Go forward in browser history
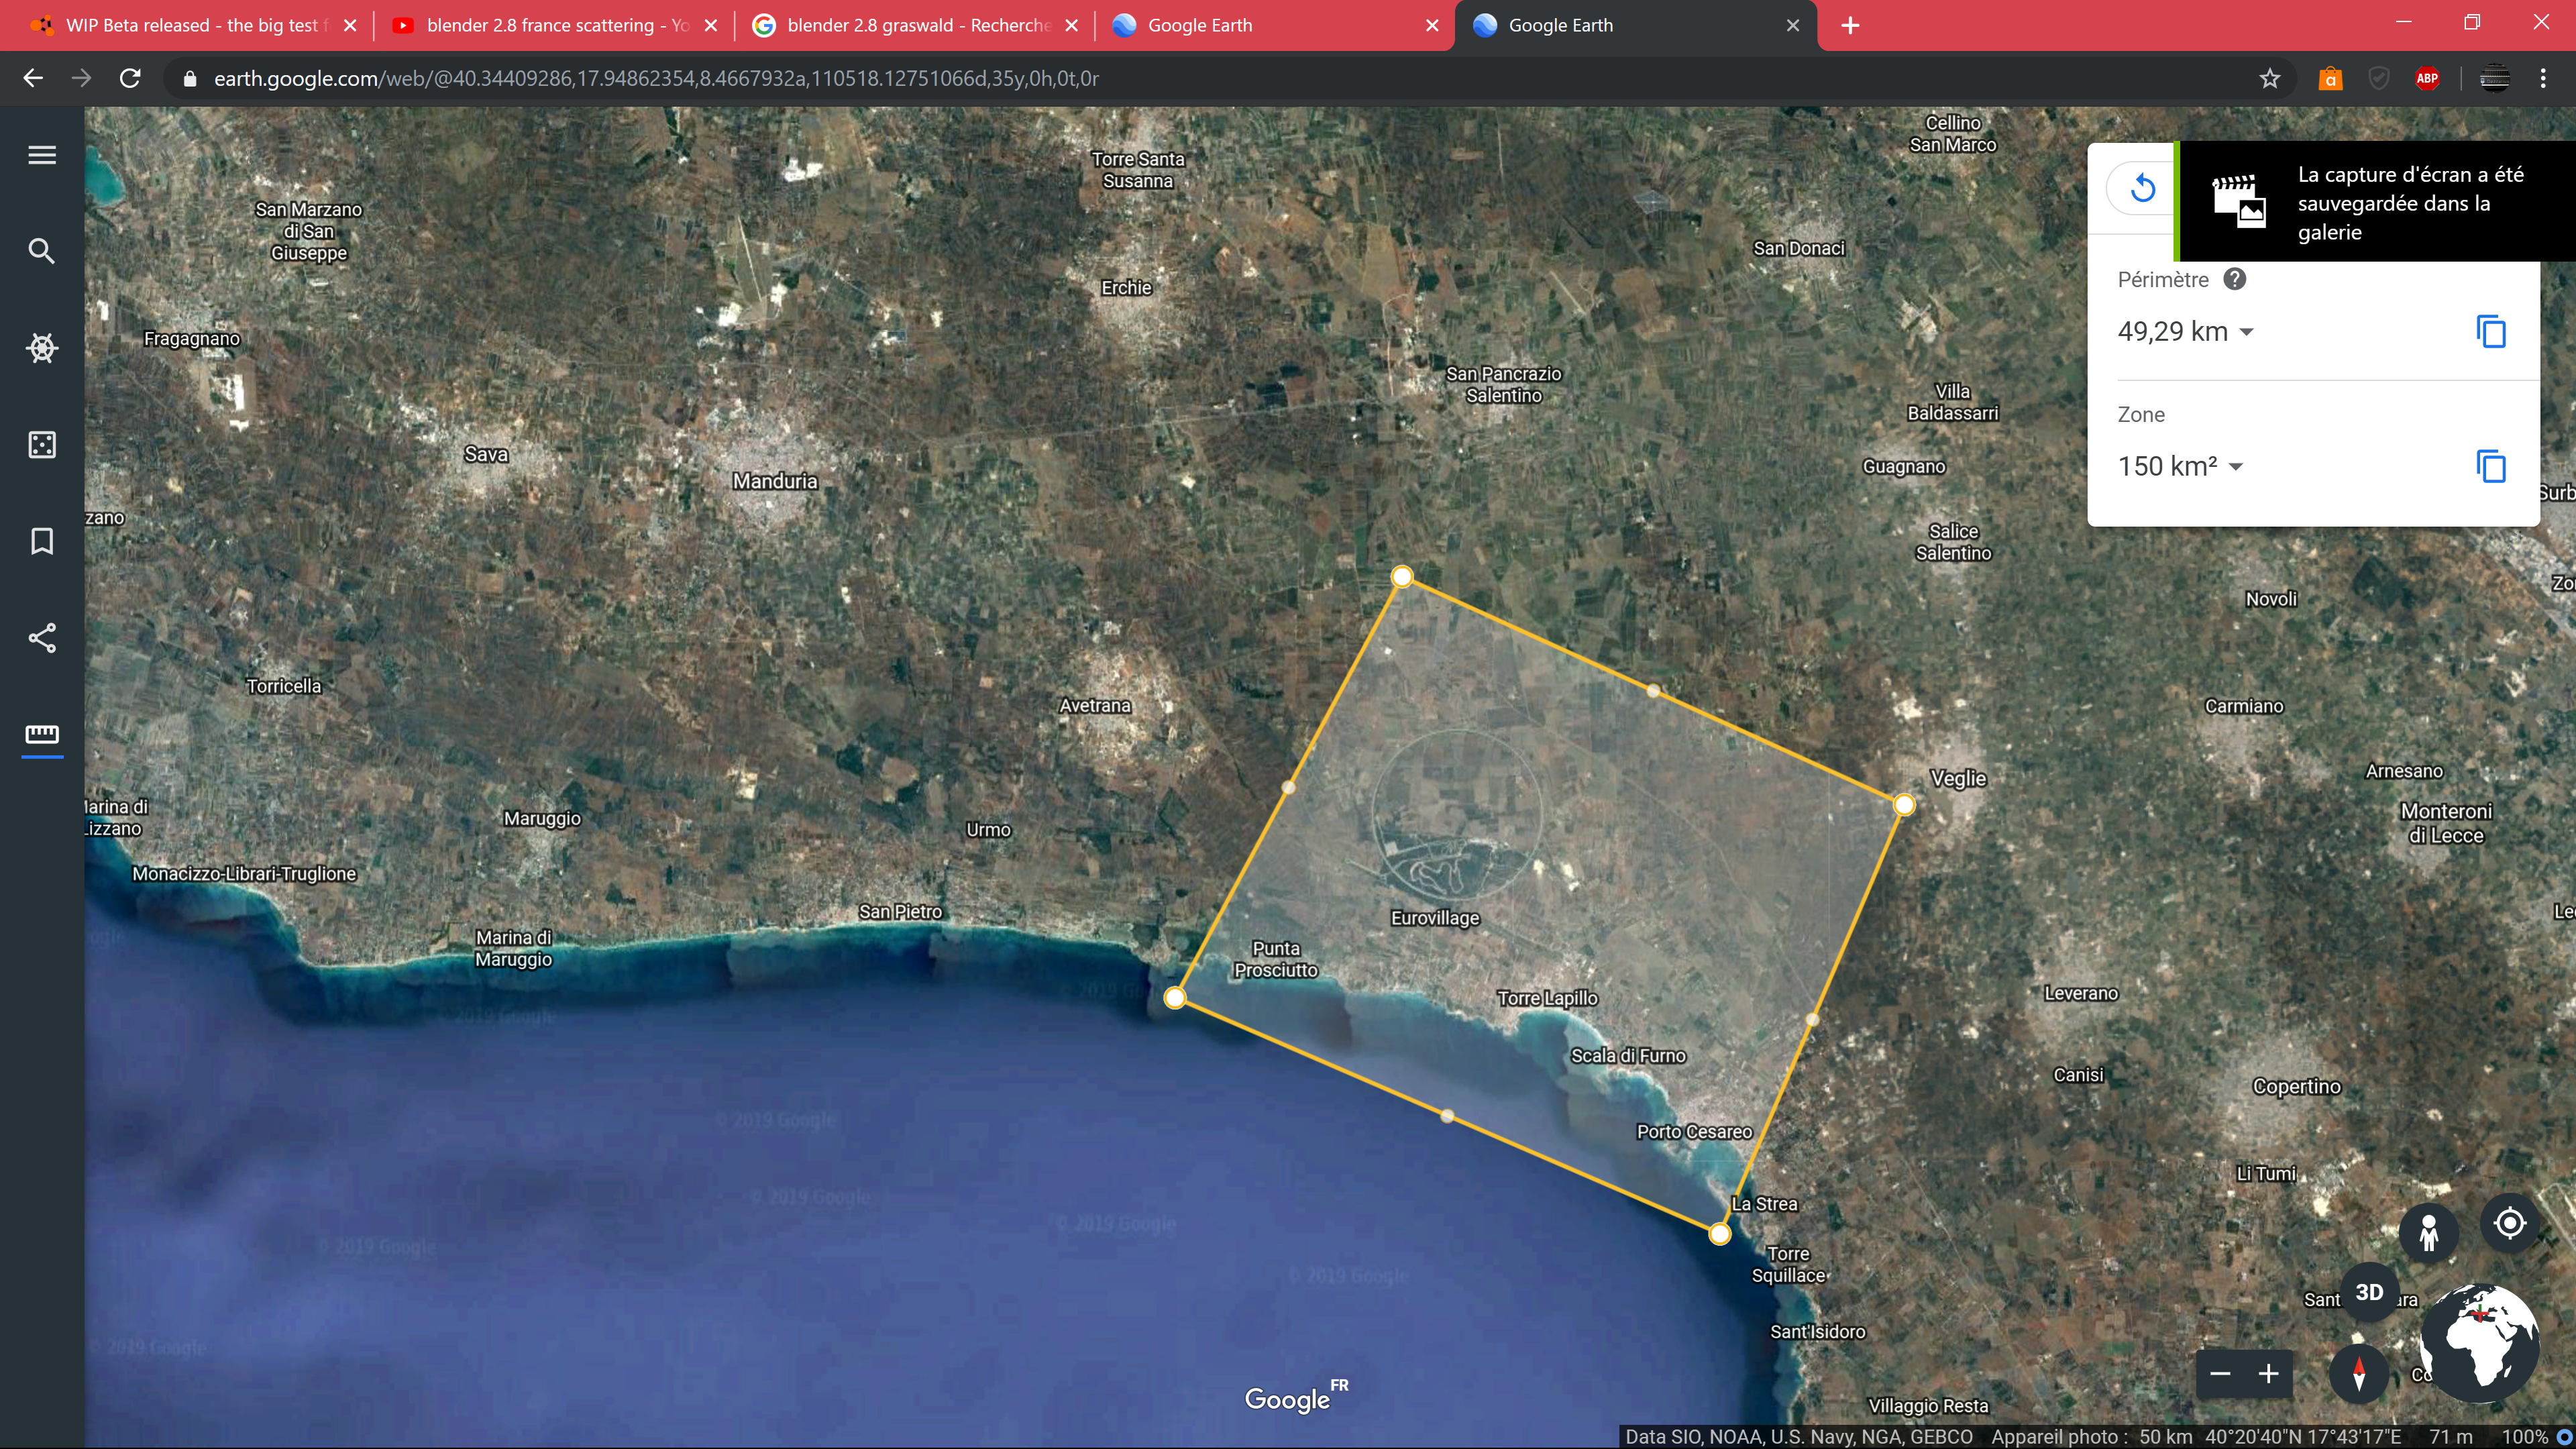The width and height of the screenshot is (2576, 1449). tap(81, 78)
